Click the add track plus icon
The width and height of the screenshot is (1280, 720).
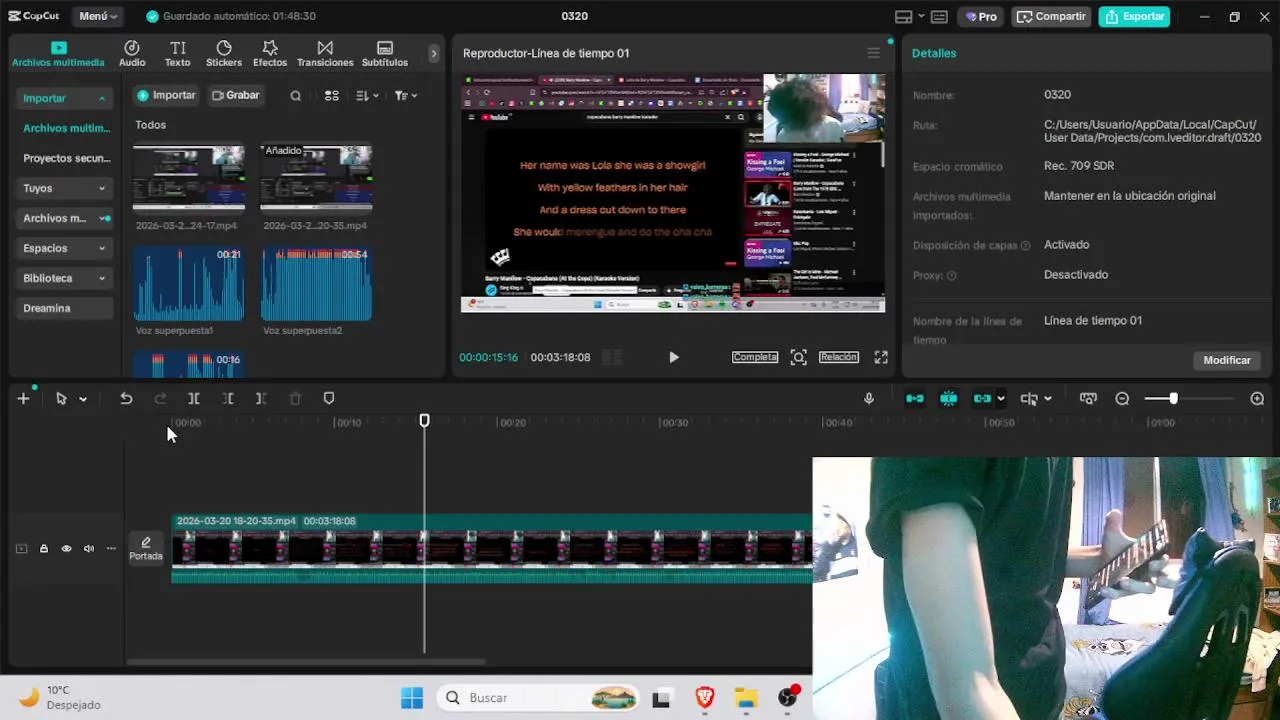[x=23, y=398]
